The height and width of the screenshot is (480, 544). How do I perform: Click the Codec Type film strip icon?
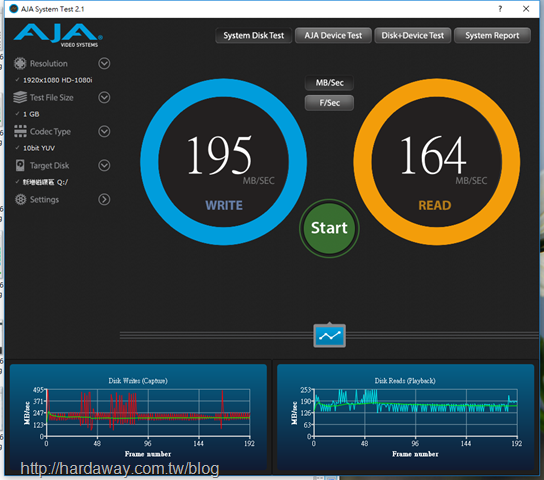pyautogui.click(x=20, y=131)
